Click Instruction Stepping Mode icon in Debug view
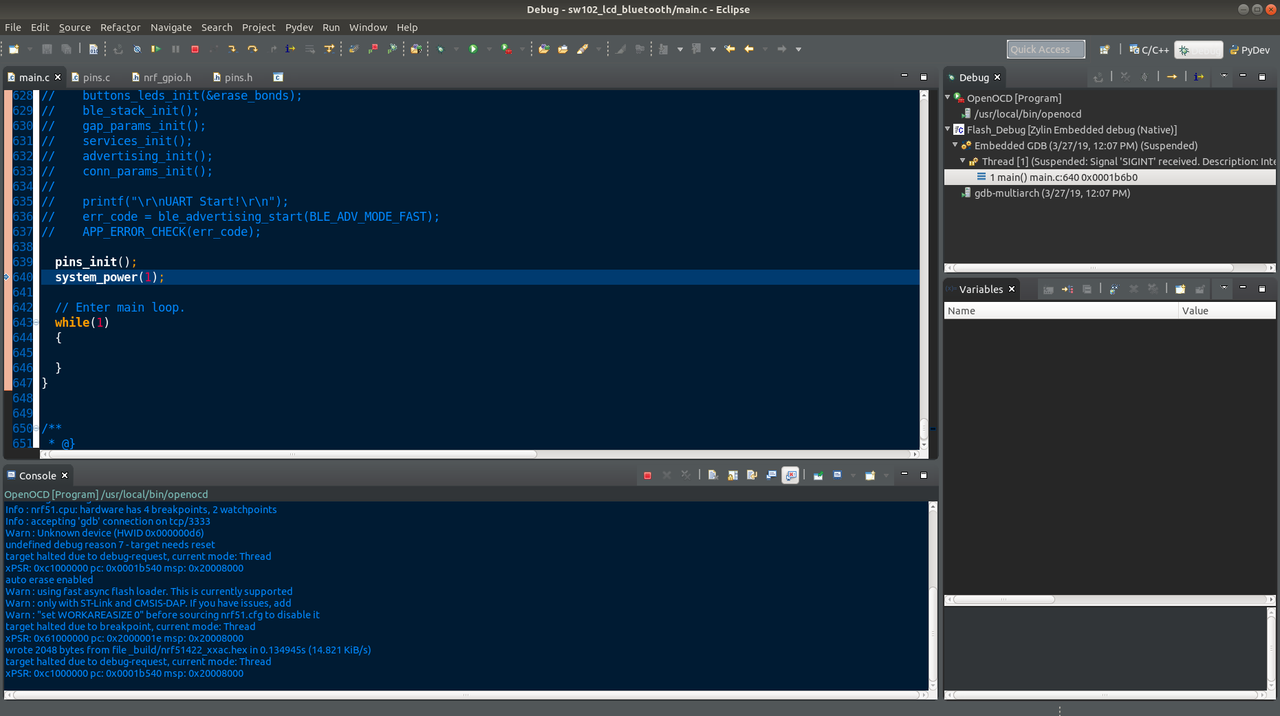 1199,77
